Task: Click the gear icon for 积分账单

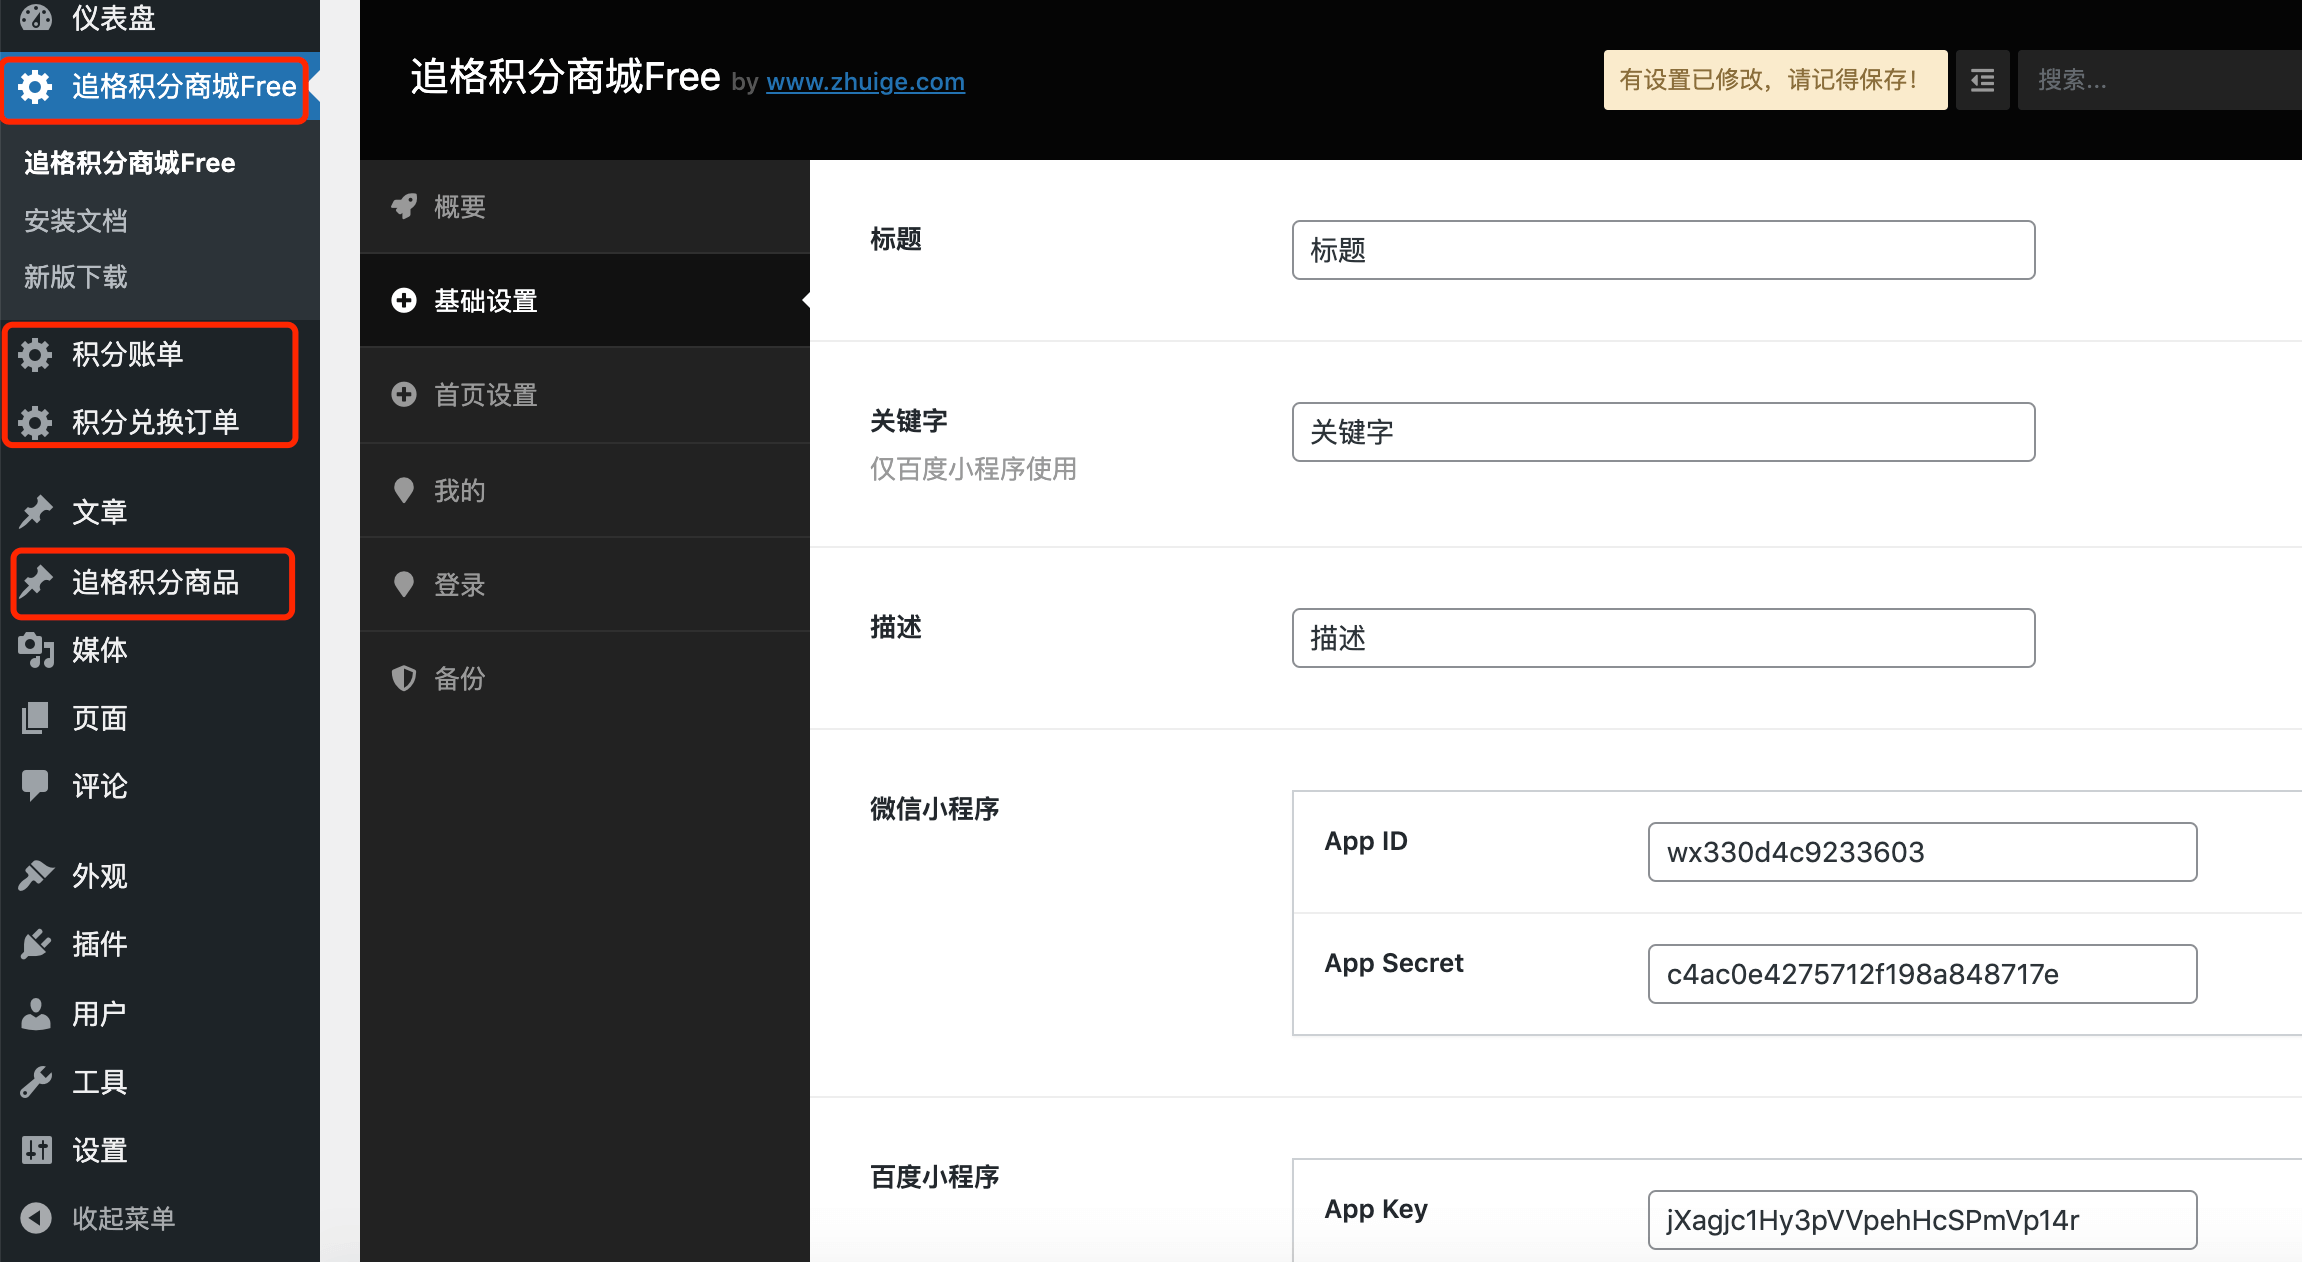Action: [x=36, y=354]
